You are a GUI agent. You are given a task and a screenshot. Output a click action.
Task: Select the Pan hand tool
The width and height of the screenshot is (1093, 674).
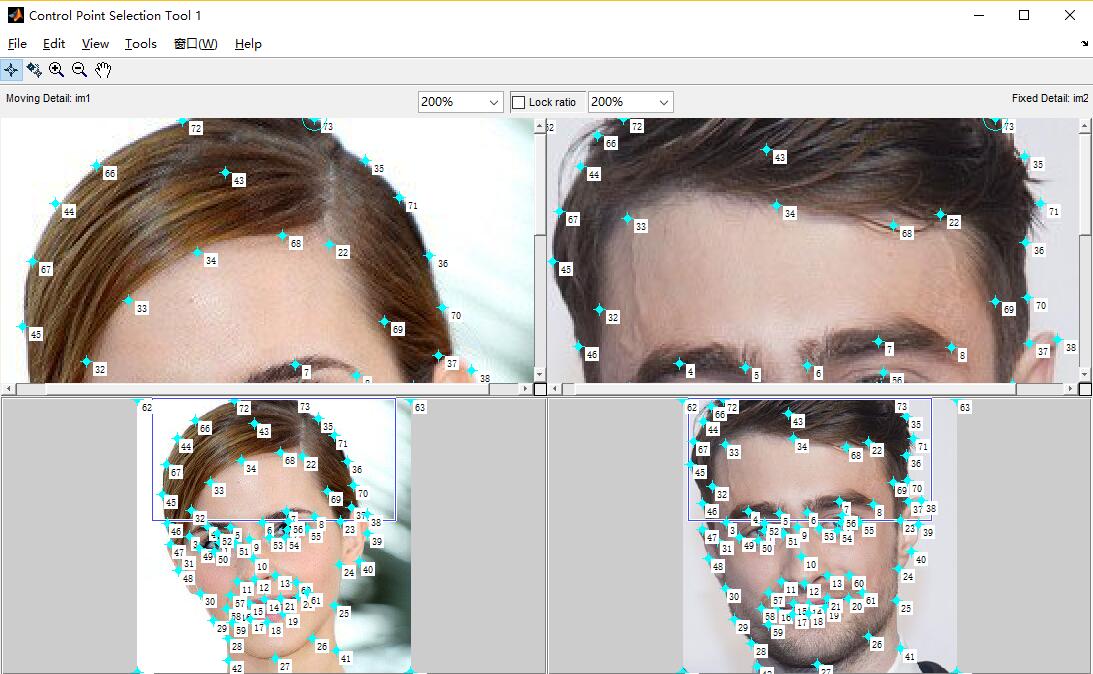tap(103, 70)
